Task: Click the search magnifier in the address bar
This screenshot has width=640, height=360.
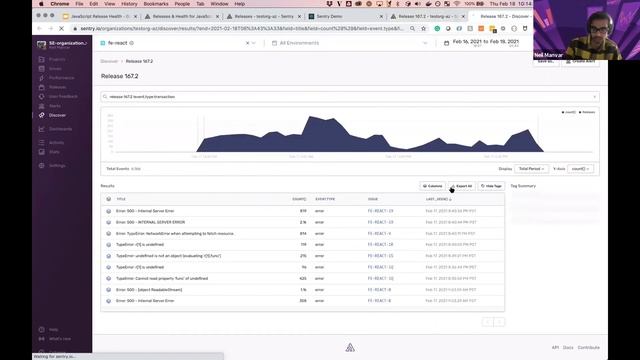Action: tap(413, 29)
